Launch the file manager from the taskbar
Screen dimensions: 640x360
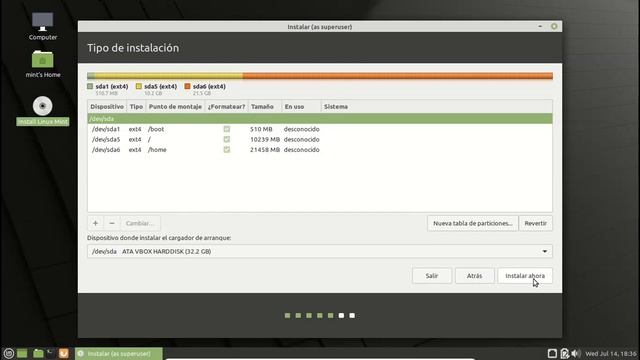click(x=38, y=353)
